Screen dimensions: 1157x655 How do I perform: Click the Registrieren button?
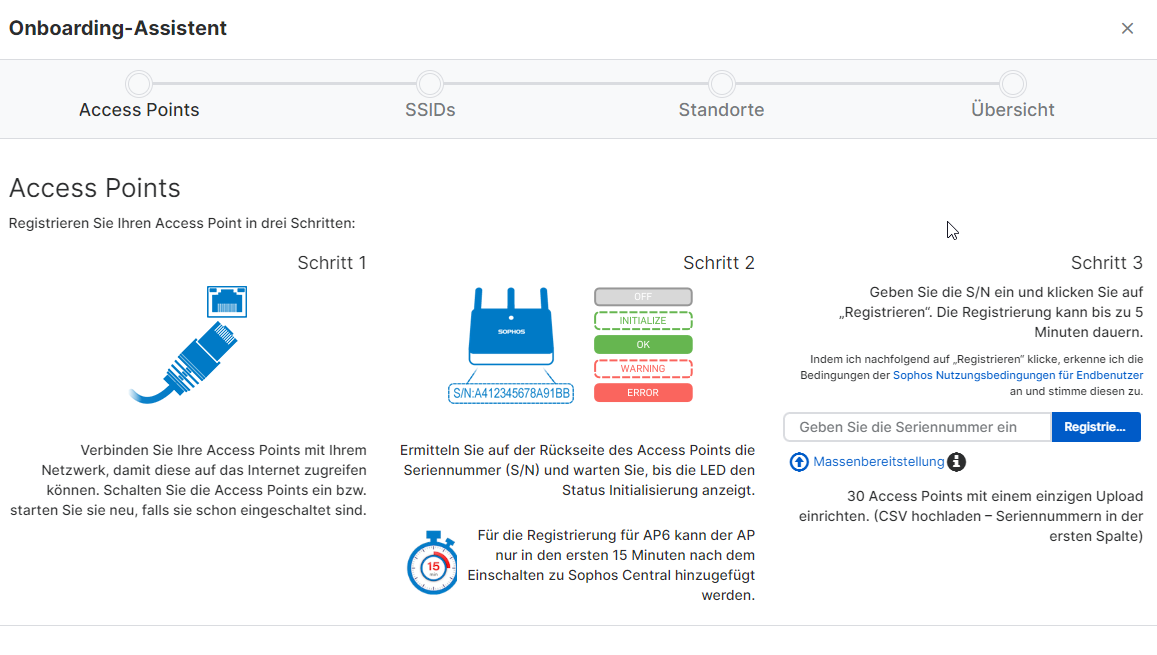1096,427
